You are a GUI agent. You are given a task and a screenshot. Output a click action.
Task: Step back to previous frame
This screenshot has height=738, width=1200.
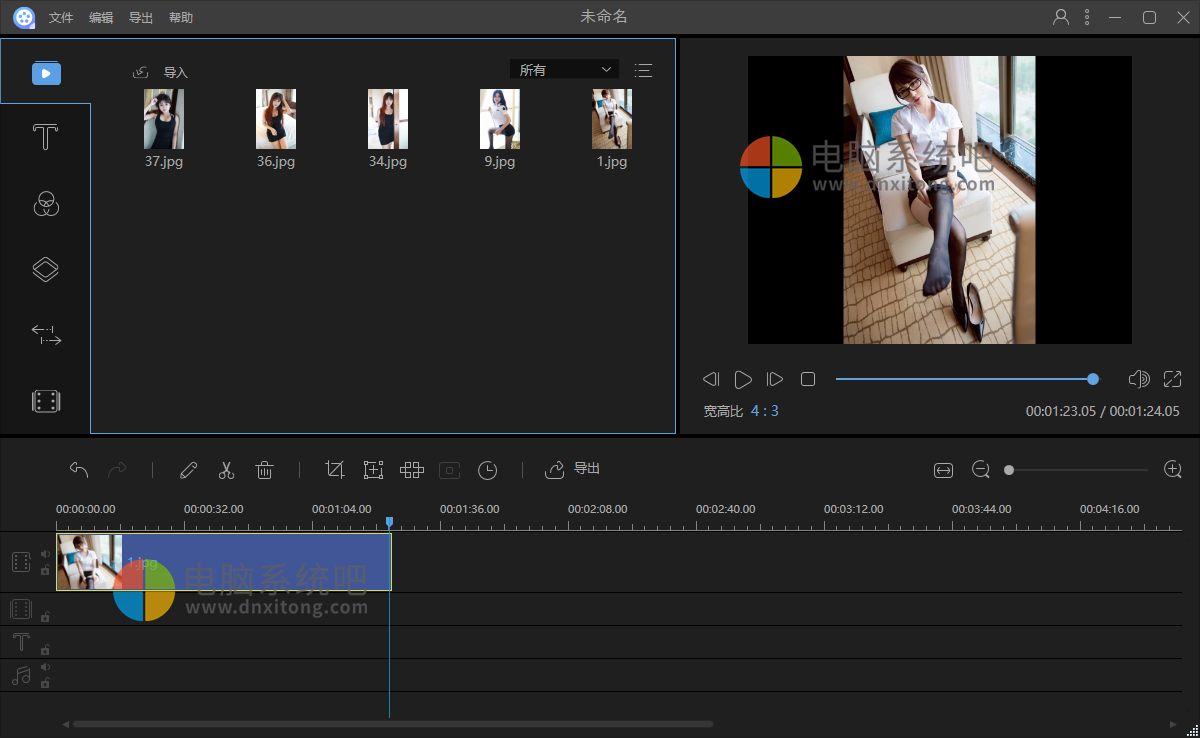click(711, 379)
